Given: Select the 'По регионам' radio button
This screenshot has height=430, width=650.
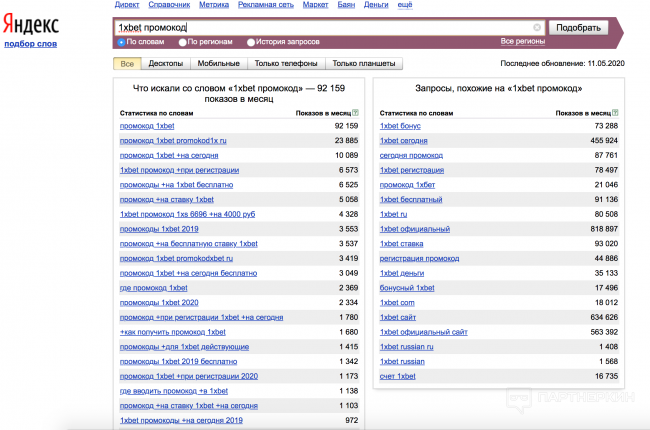Looking at the screenshot, I should [x=182, y=42].
